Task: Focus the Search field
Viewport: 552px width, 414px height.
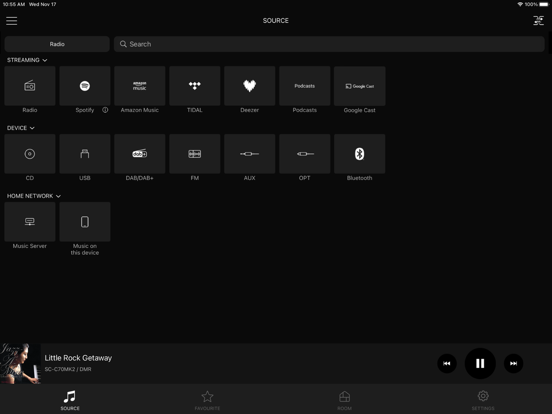Action: click(329, 44)
